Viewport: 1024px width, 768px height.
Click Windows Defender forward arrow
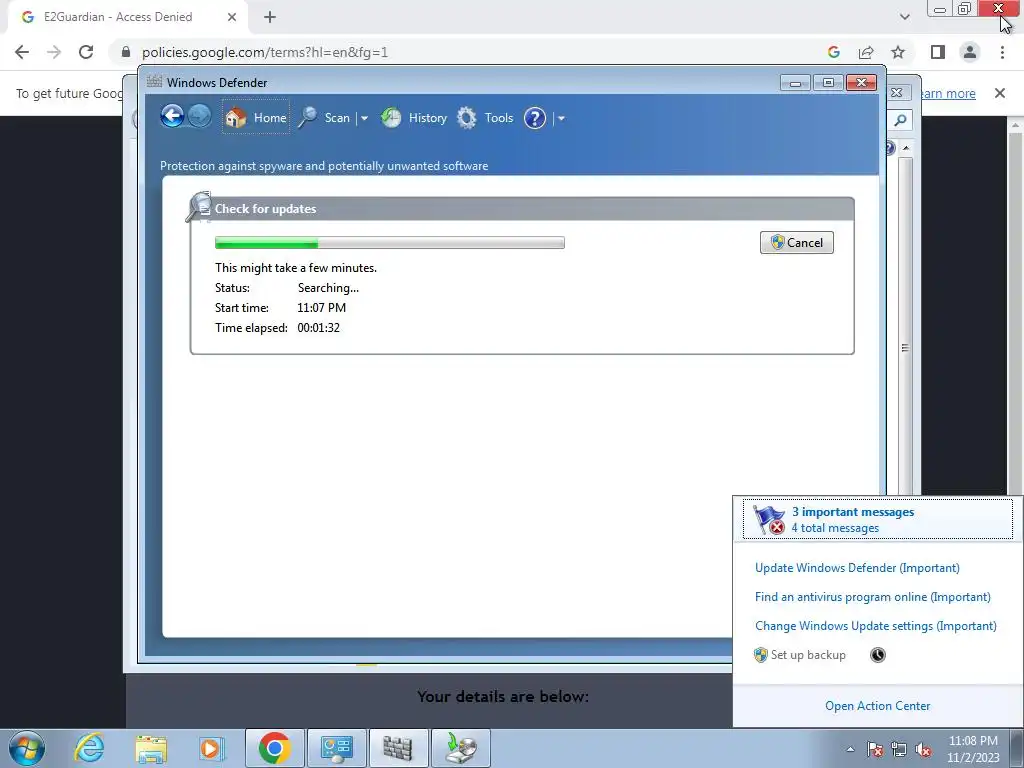(x=199, y=117)
